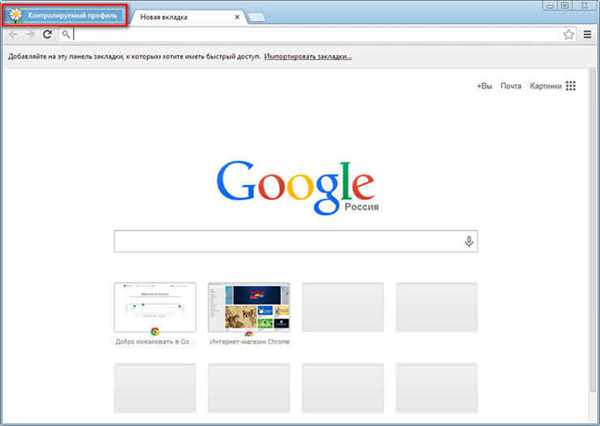The width and height of the screenshot is (600, 426).
Task: Click the Google Россия logo
Action: [297, 188]
